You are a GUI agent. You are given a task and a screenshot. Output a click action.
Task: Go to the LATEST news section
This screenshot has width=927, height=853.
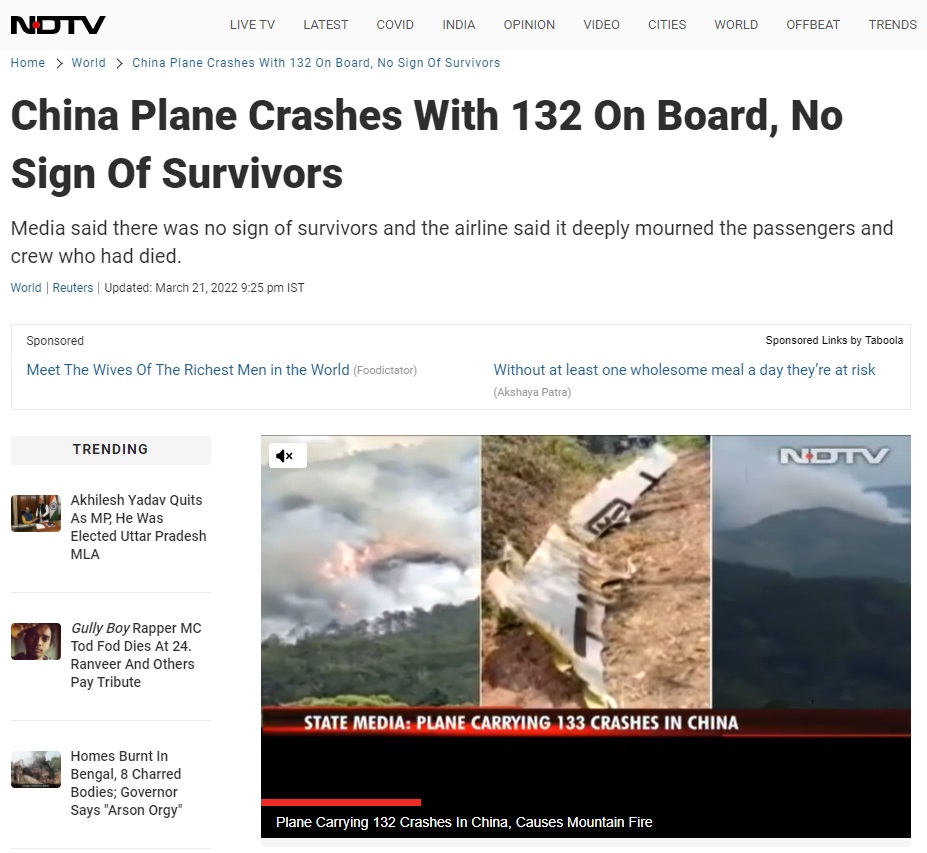(x=326, y=25)
